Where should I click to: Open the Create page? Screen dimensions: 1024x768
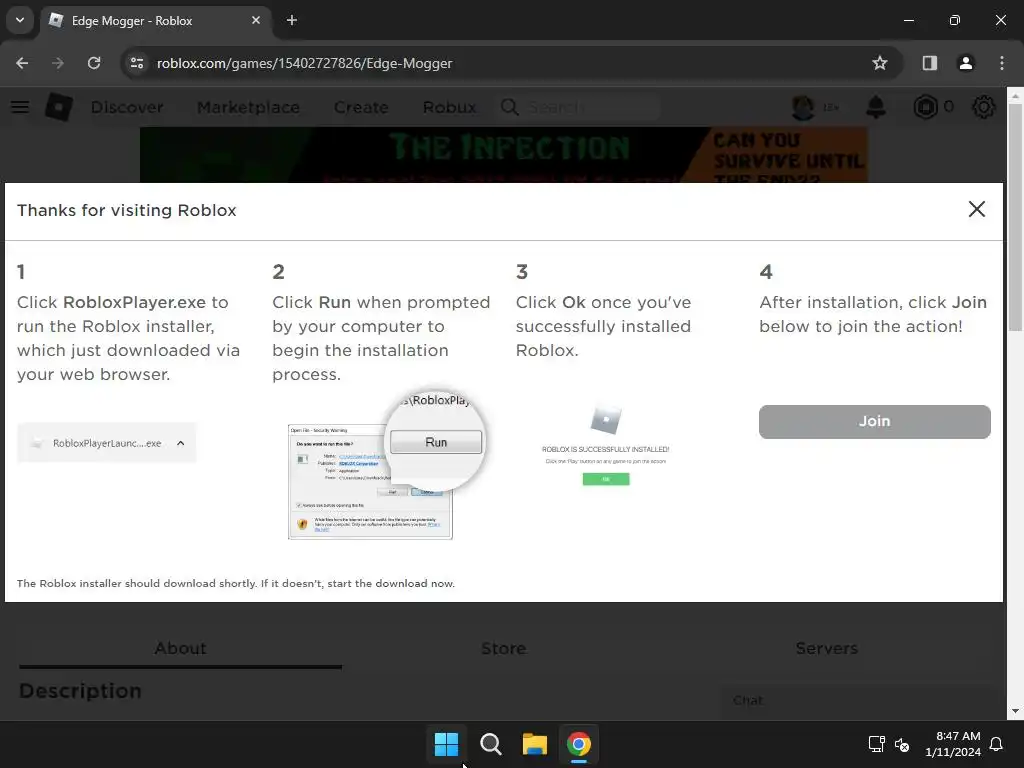[361, 107]
